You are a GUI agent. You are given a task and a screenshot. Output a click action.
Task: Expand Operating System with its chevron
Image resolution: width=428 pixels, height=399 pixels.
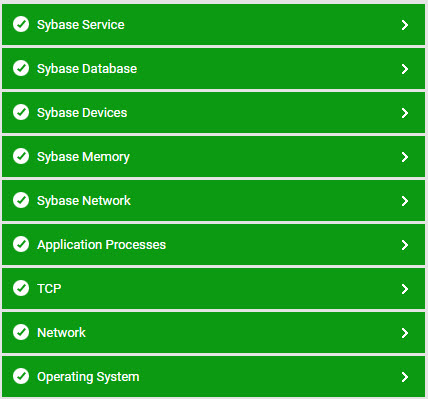click(405, 377)
